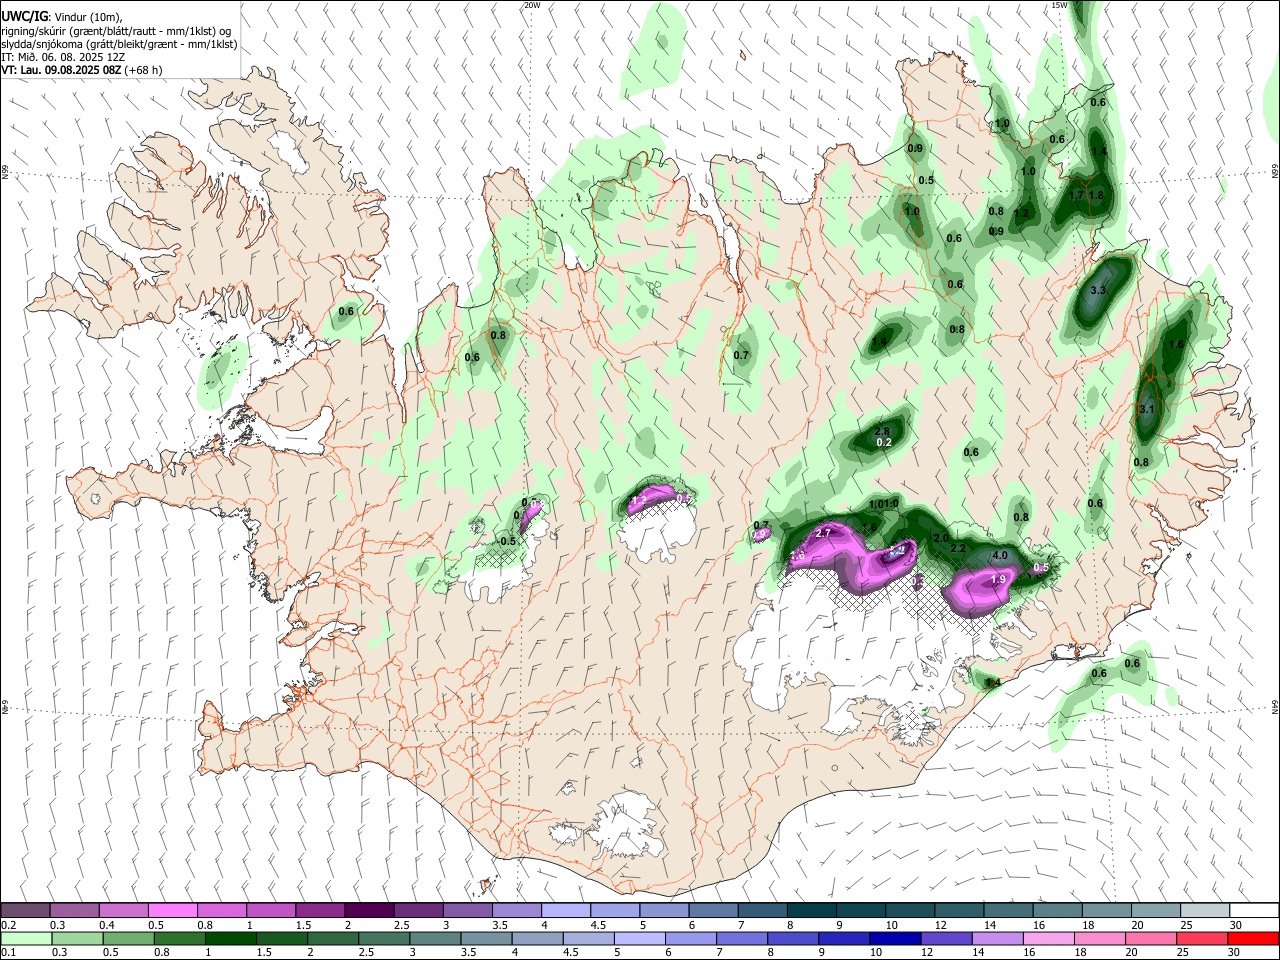Click the '4.5' label on the snow scale
The width and height of the screenshot is (1280, 960).
[x=599, y=925]
